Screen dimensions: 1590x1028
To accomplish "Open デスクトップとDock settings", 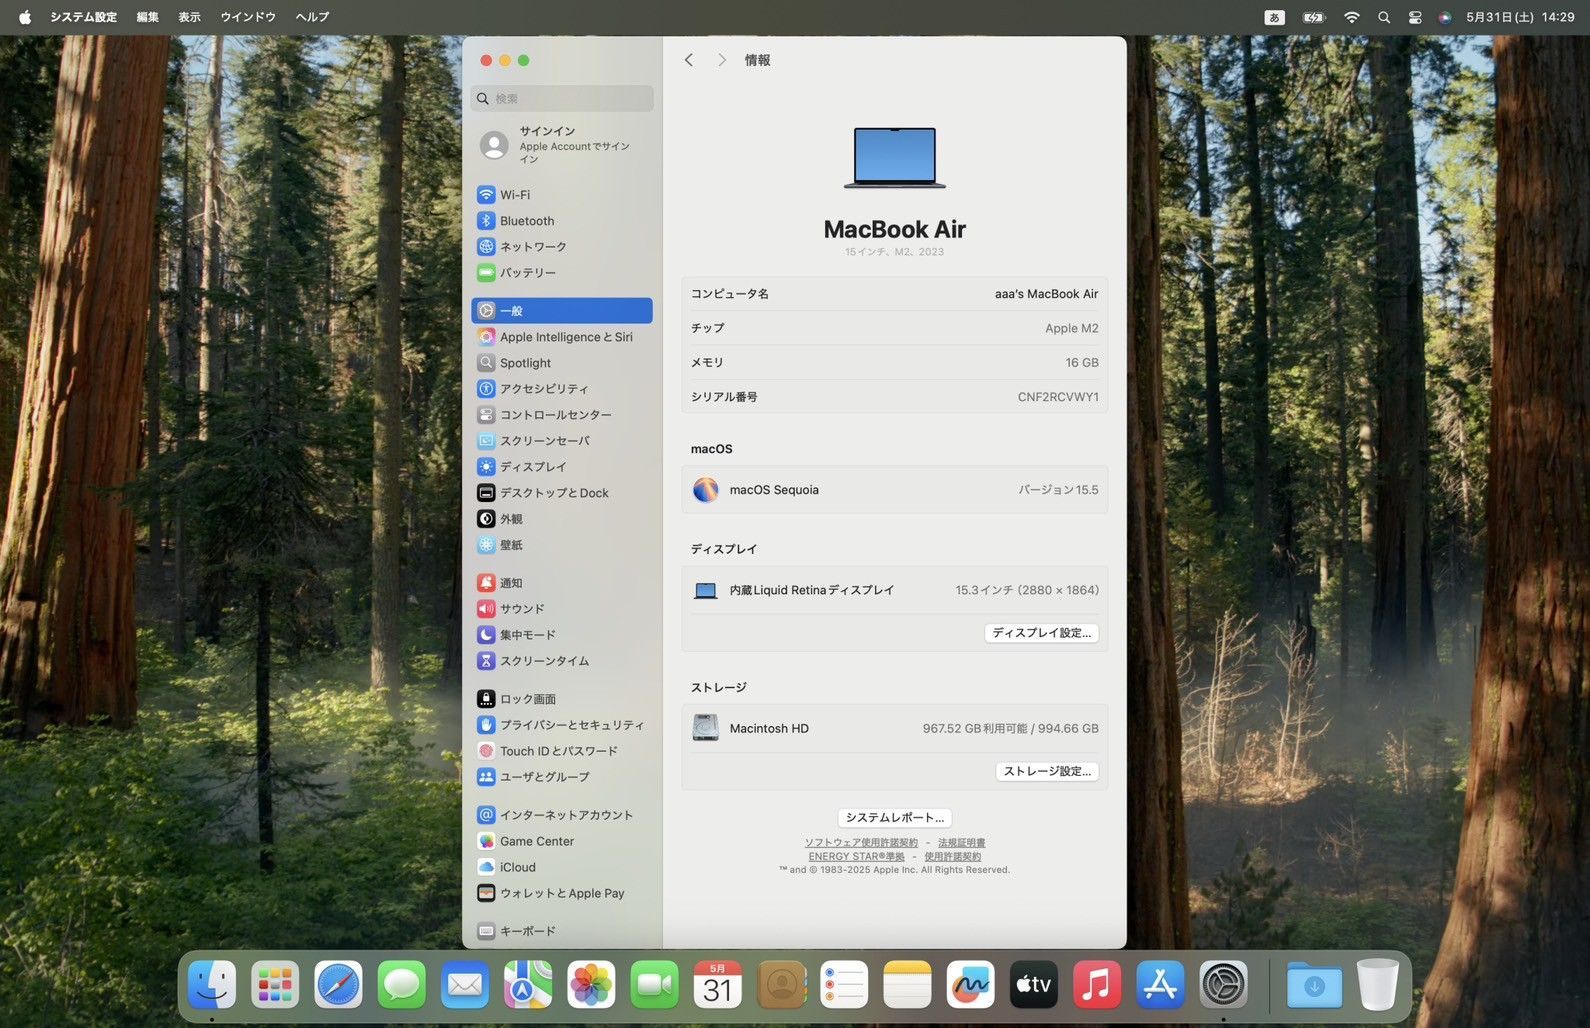I will point(561,493).
